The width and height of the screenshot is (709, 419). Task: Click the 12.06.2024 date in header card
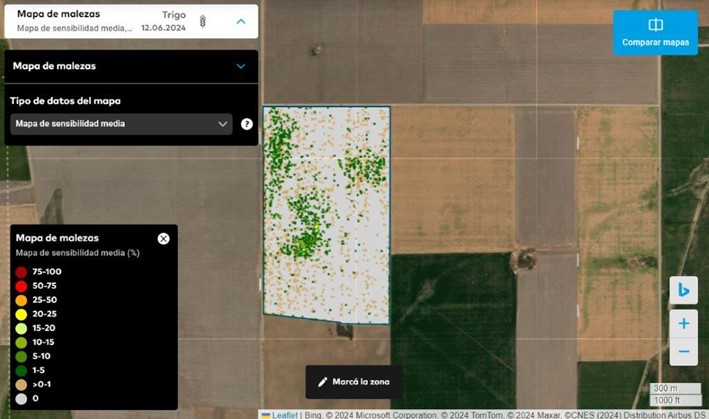click(163, 28)
